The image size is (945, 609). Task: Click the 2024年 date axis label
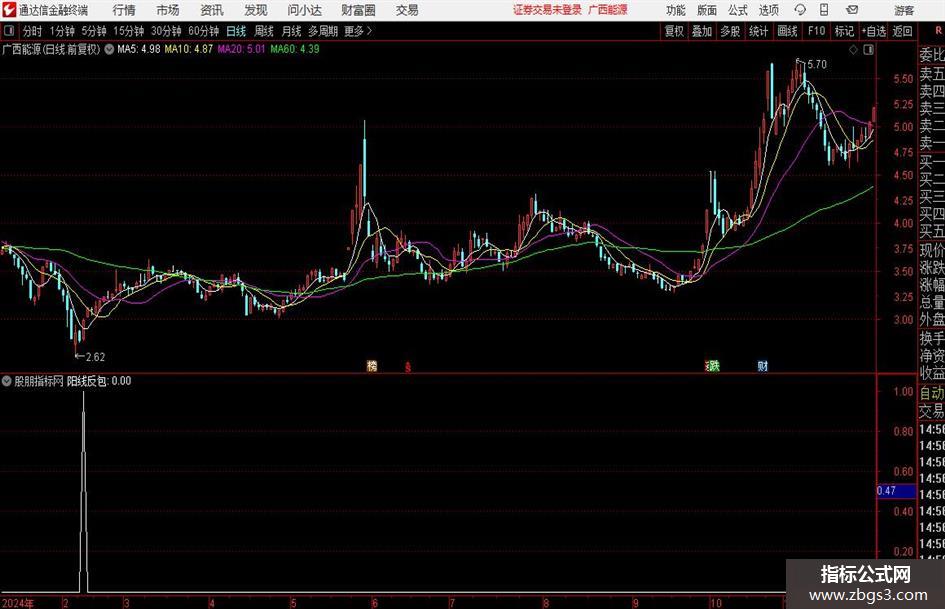(x=17, y=603)
